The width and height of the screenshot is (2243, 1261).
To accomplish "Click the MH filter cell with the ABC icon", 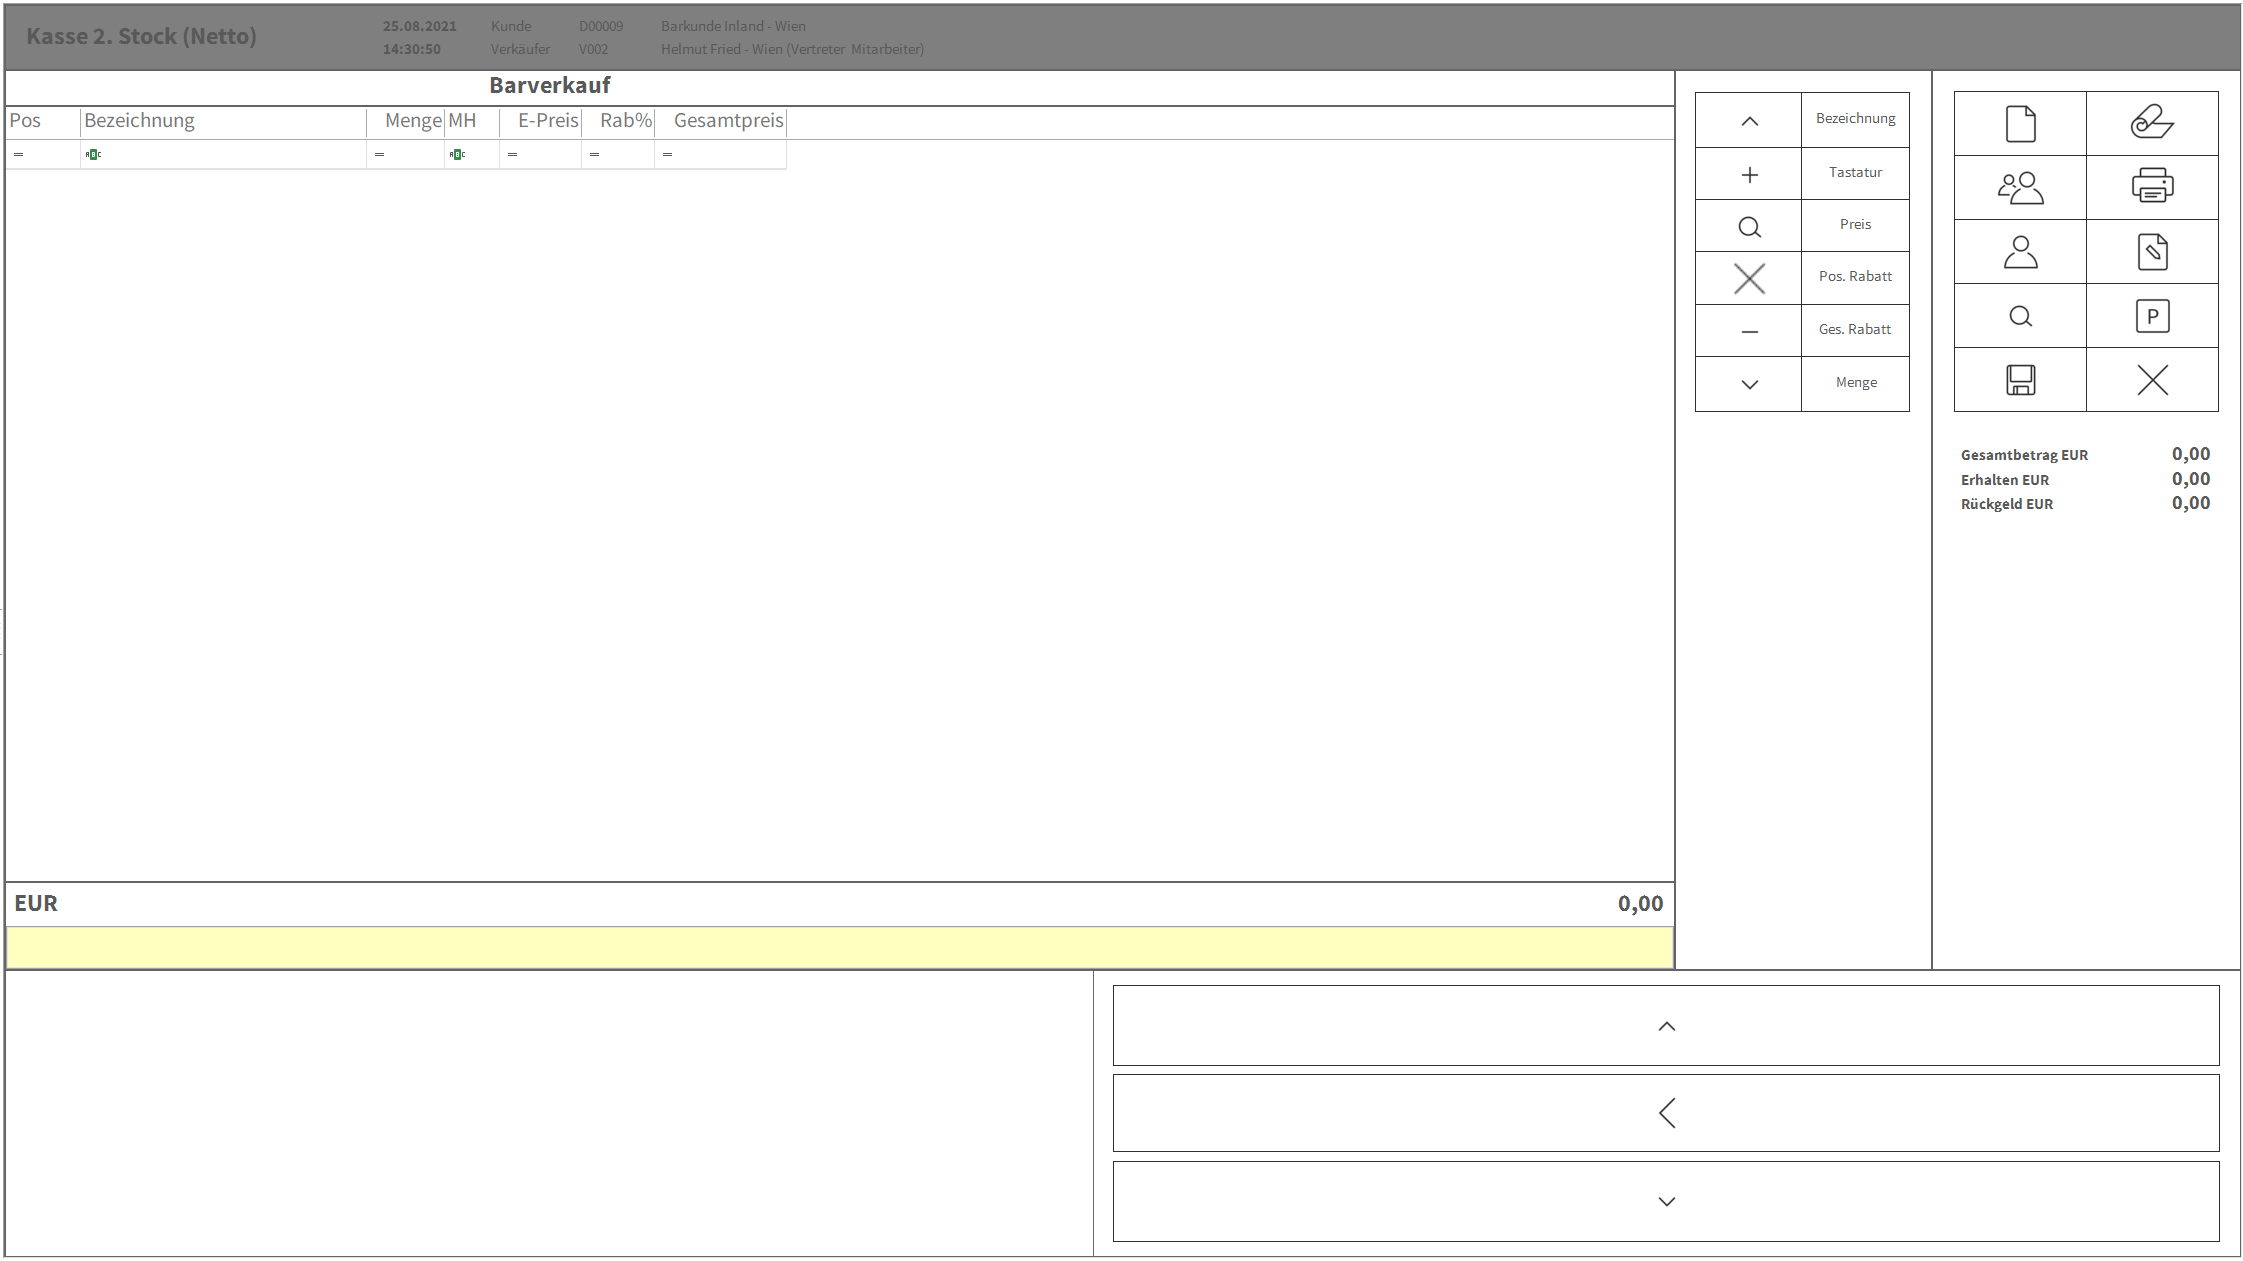I will coord(472,154).
